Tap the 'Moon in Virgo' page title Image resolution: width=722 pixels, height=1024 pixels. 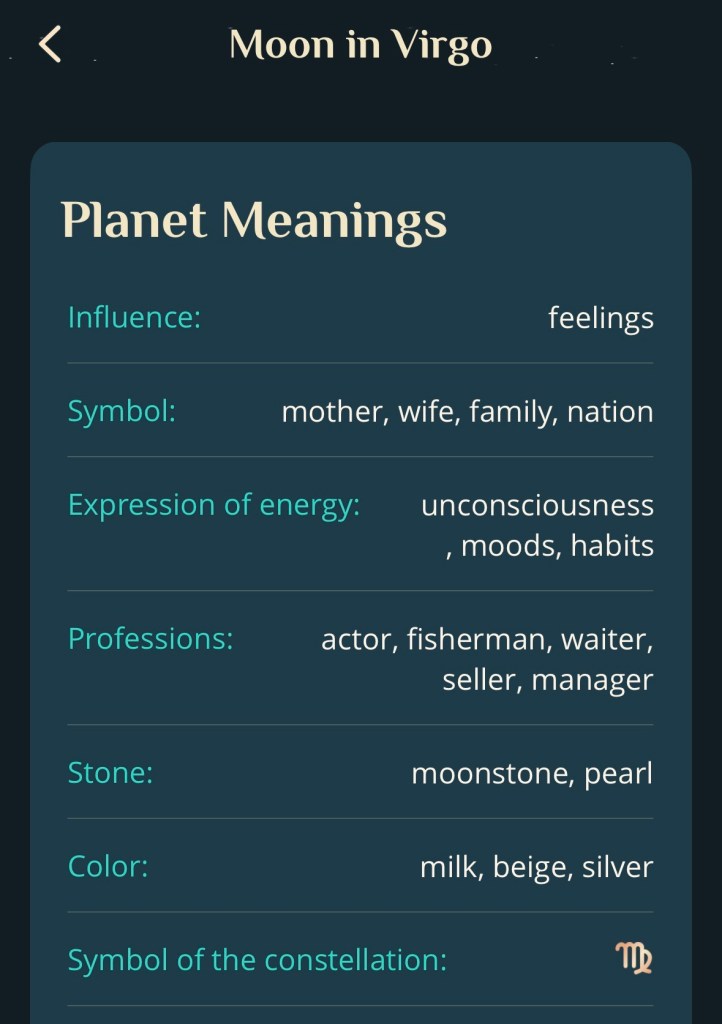click(360, 45)
